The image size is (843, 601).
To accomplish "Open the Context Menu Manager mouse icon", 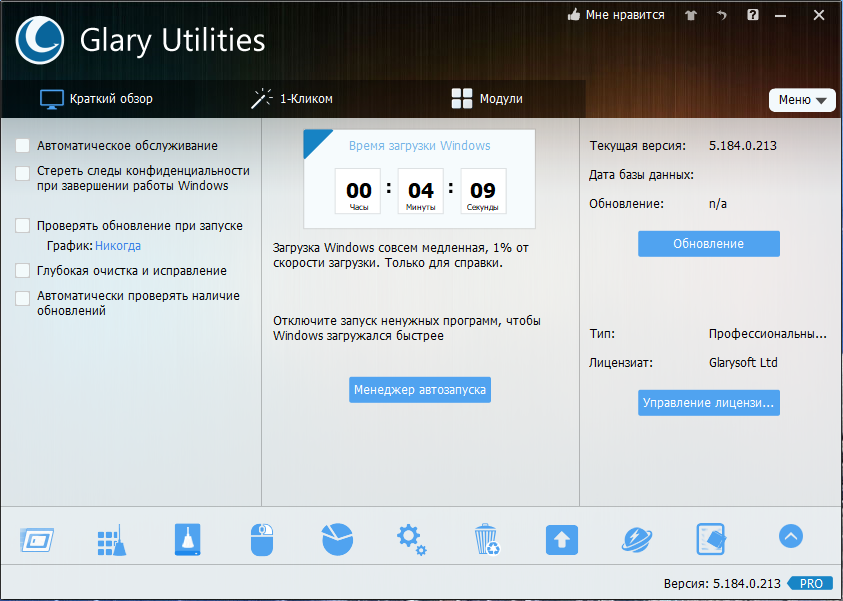I will point(262,540).
